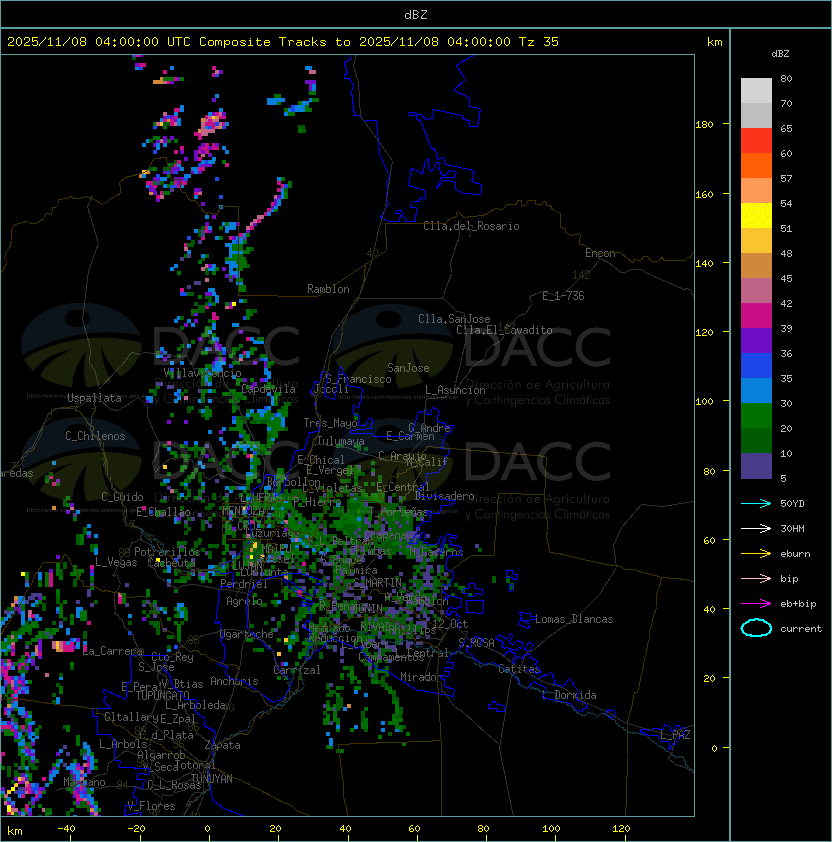Click the Ugarteche map label

(247, 634)
